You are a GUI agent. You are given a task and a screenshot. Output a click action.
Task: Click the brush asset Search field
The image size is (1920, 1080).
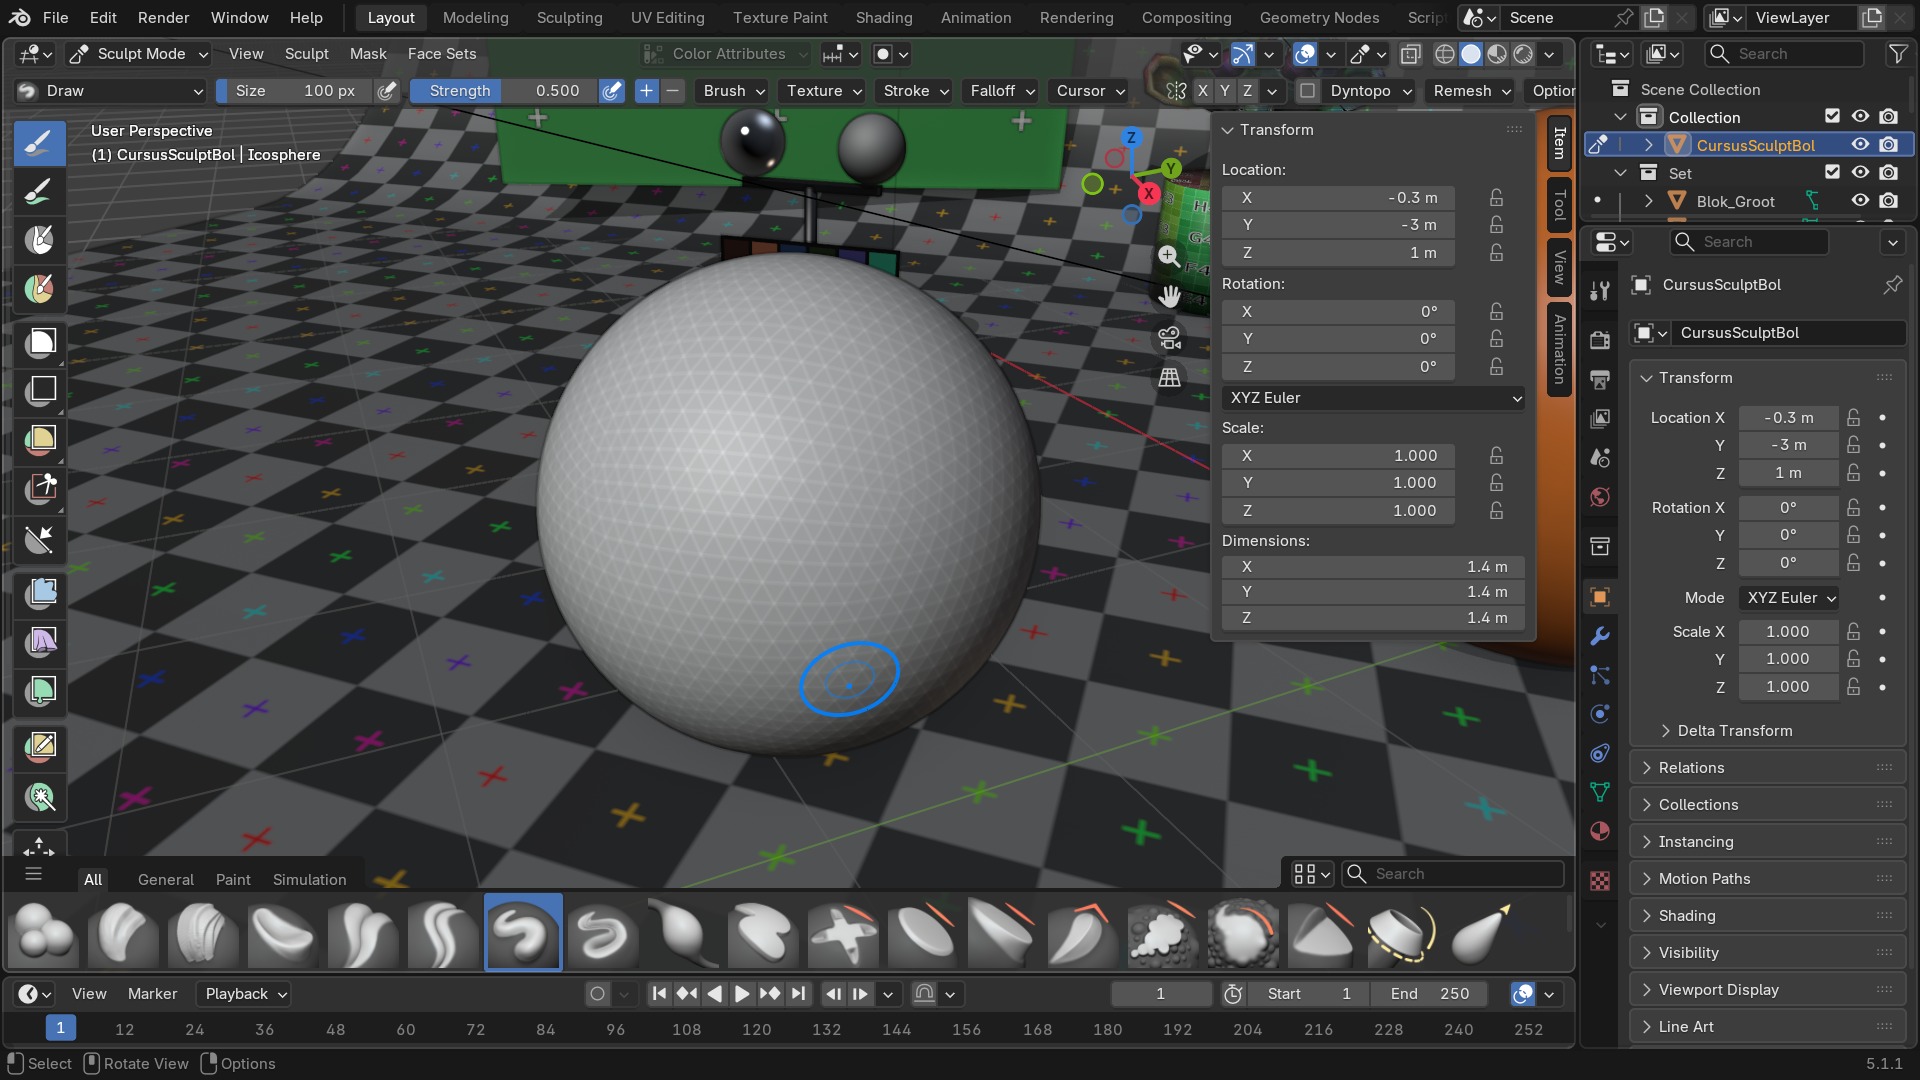pos(1452,874)
